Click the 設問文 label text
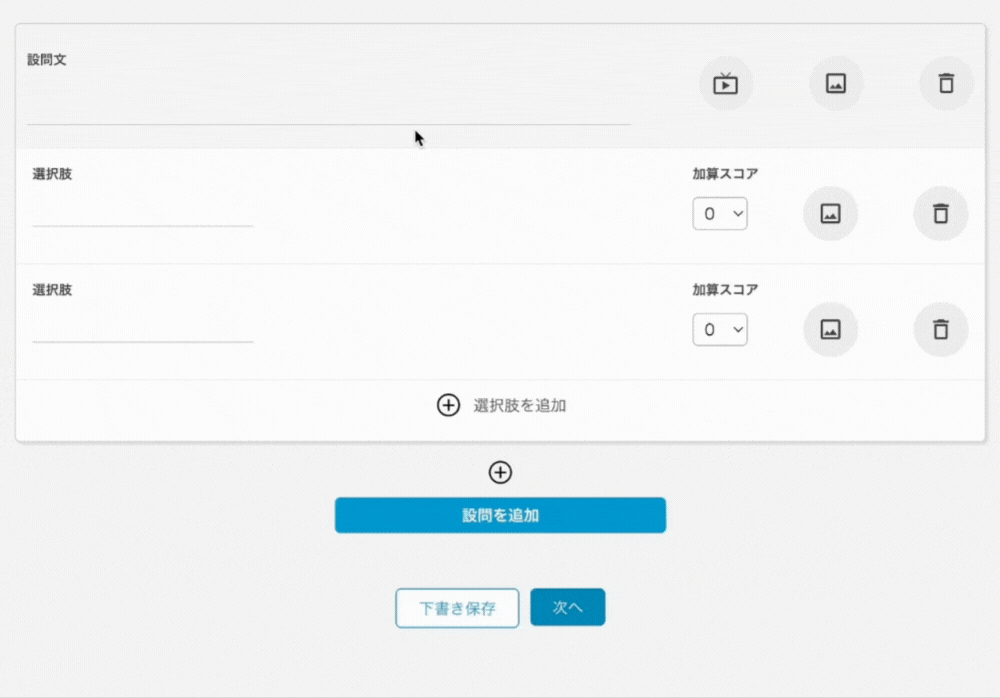Viewport: 1000px width, 698px height. click(x=47, y=60)
